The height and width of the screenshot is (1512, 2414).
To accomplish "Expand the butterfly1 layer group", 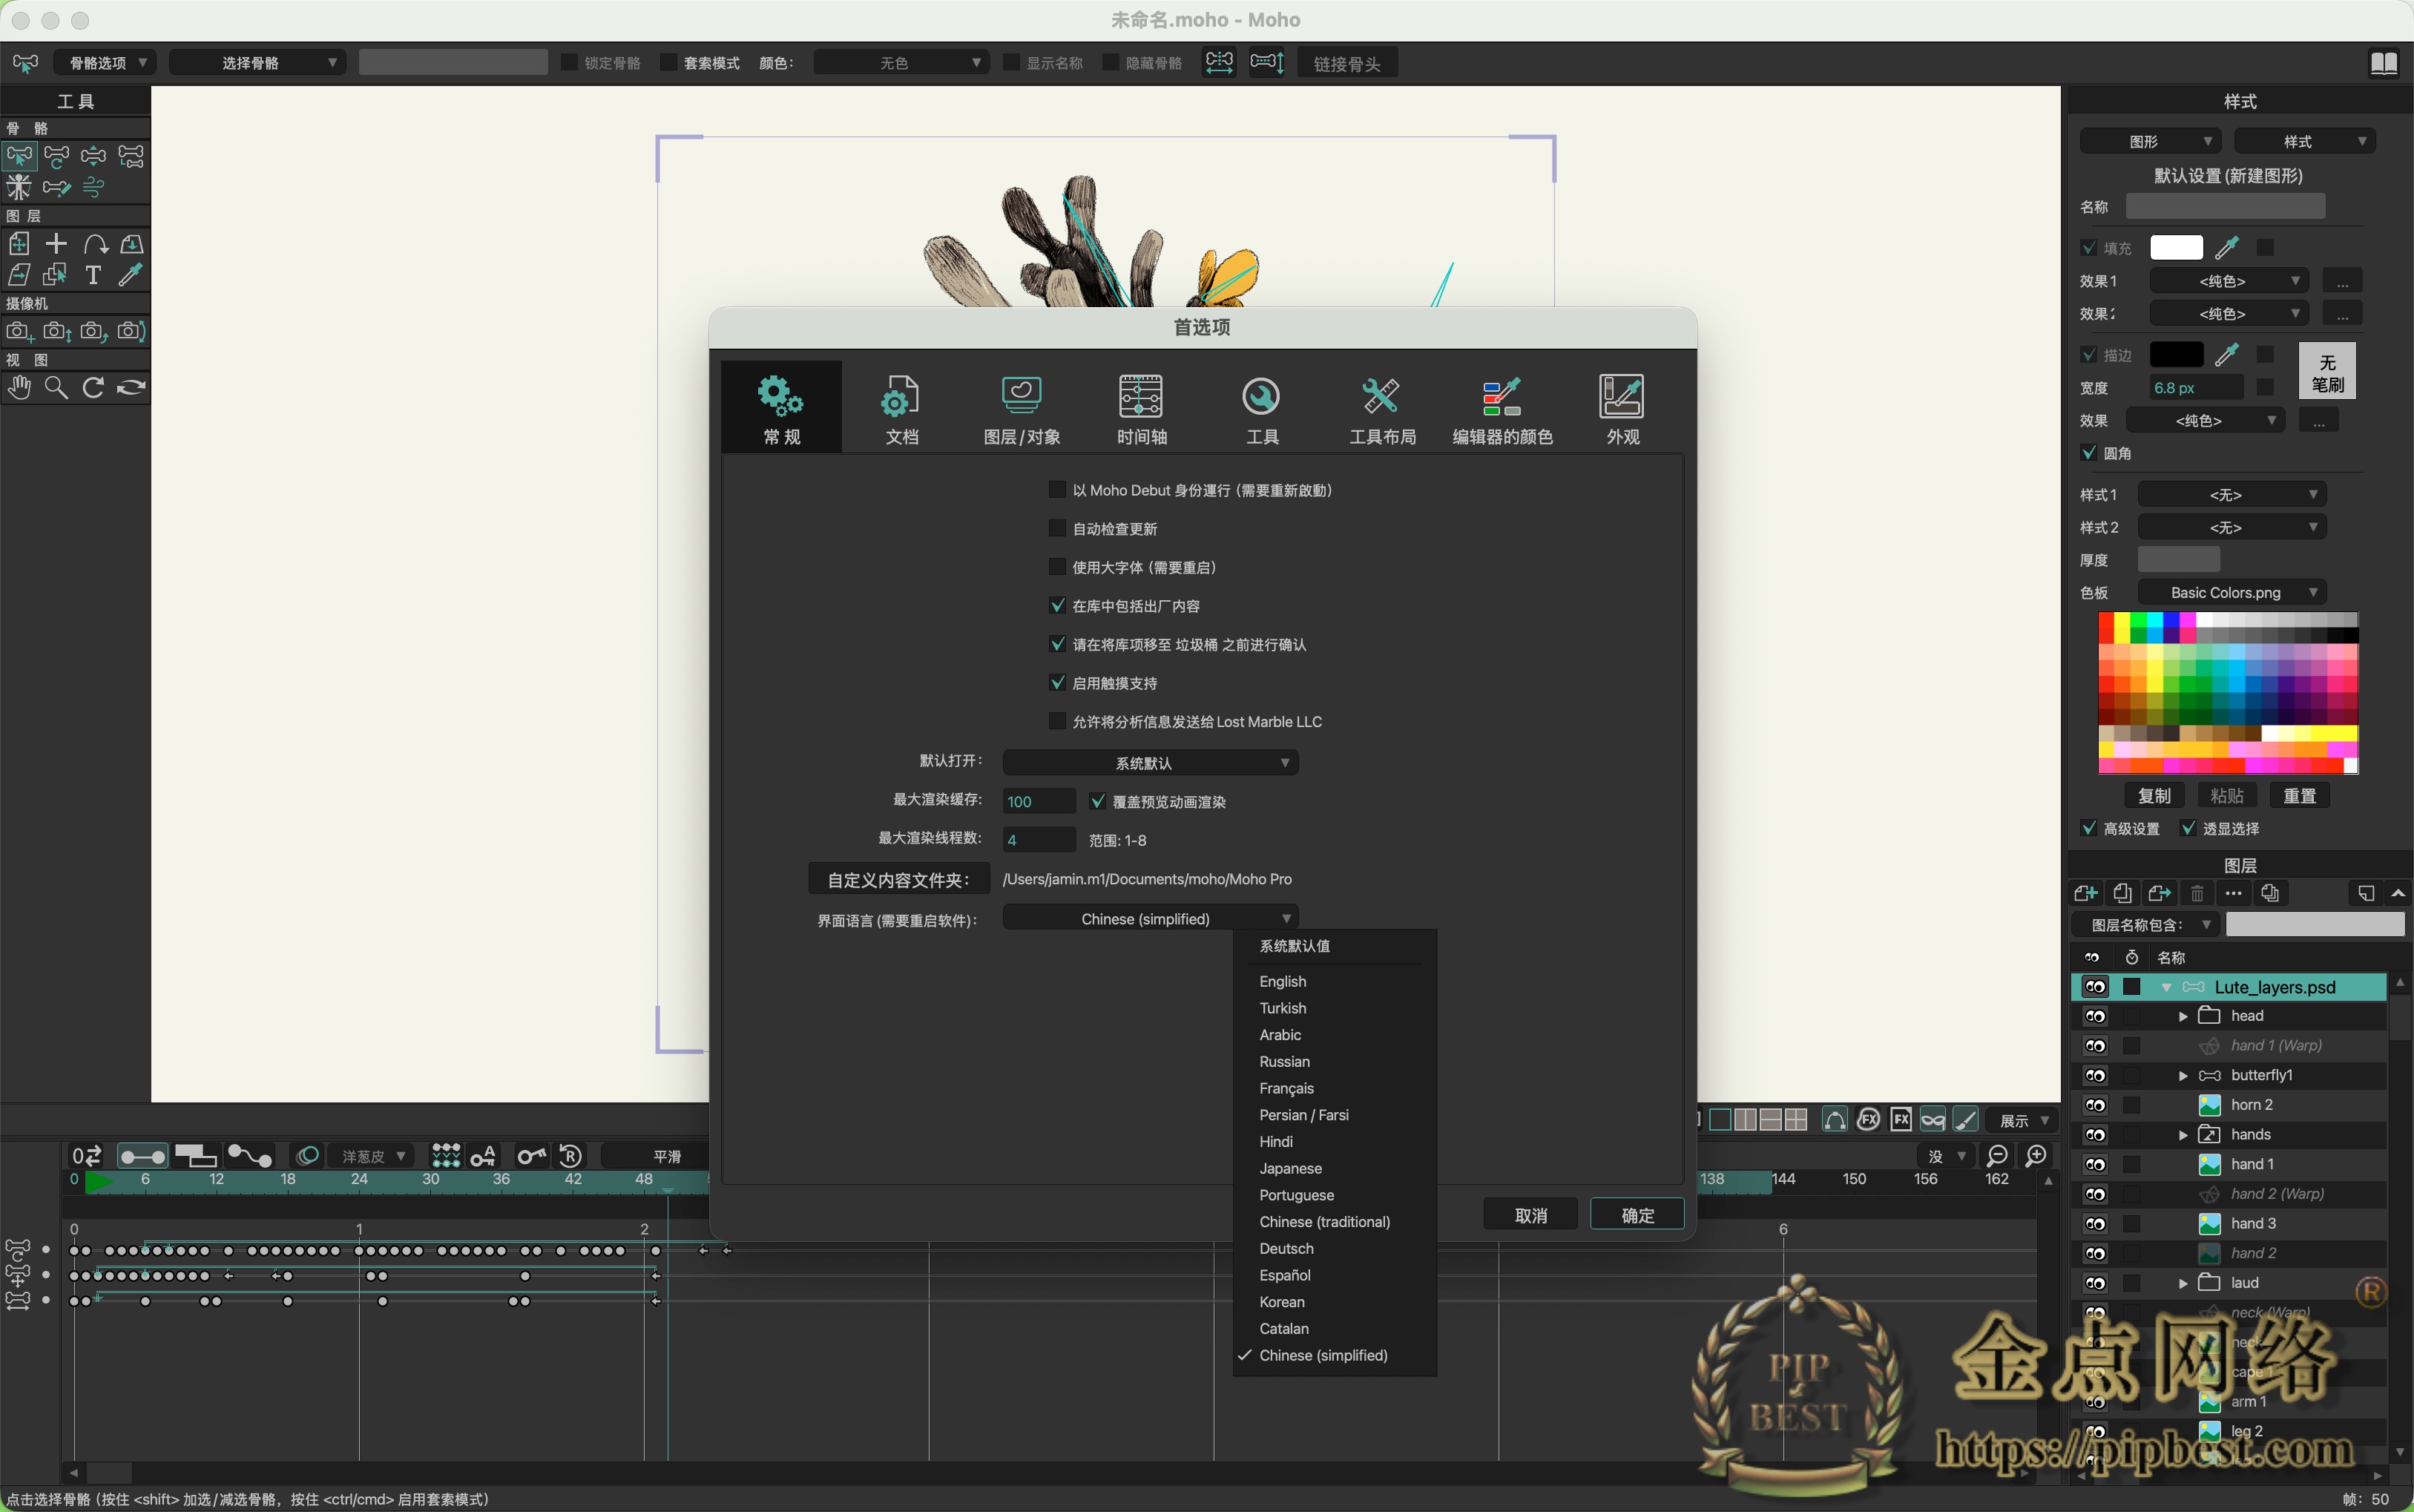I will click(2183, 1076).
